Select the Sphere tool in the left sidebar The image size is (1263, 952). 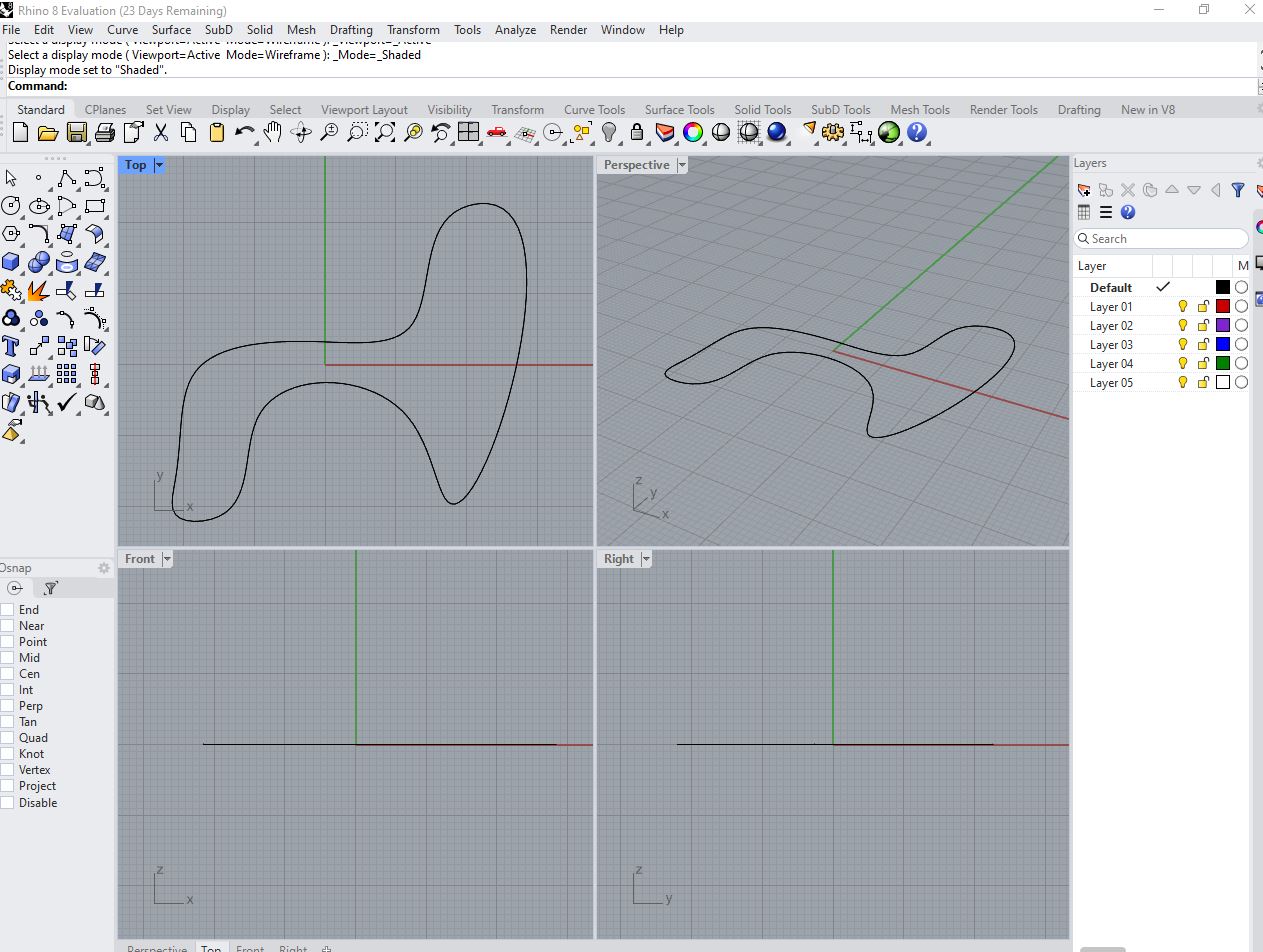(39, 261)
